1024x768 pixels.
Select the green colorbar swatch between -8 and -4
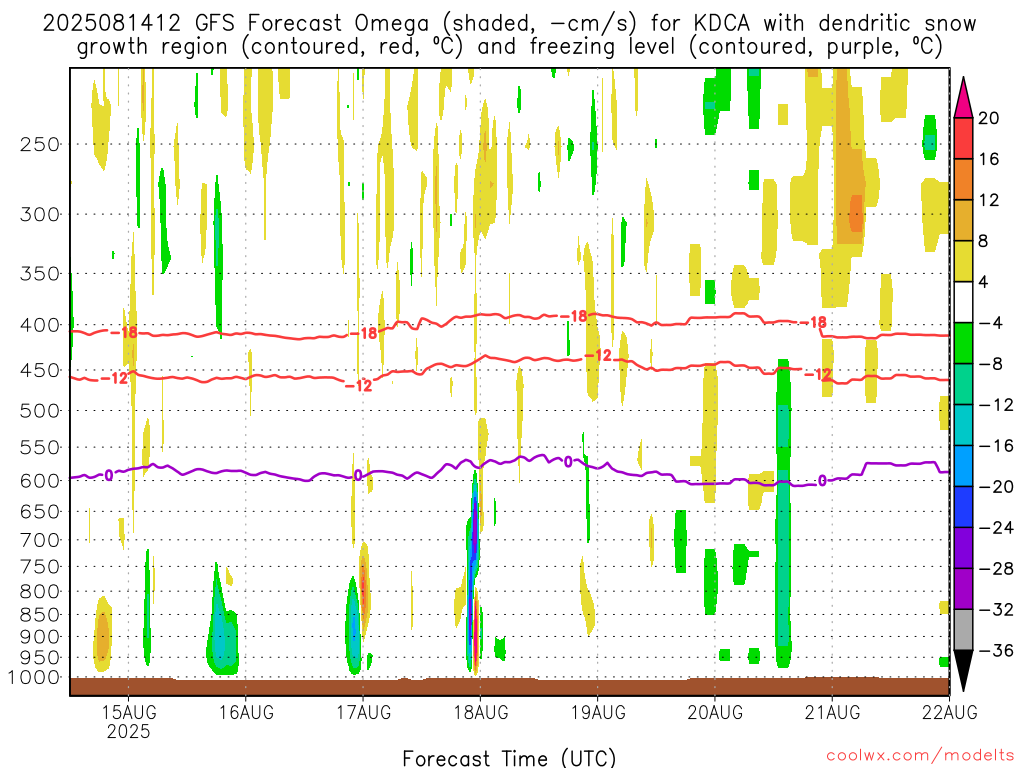963,344
